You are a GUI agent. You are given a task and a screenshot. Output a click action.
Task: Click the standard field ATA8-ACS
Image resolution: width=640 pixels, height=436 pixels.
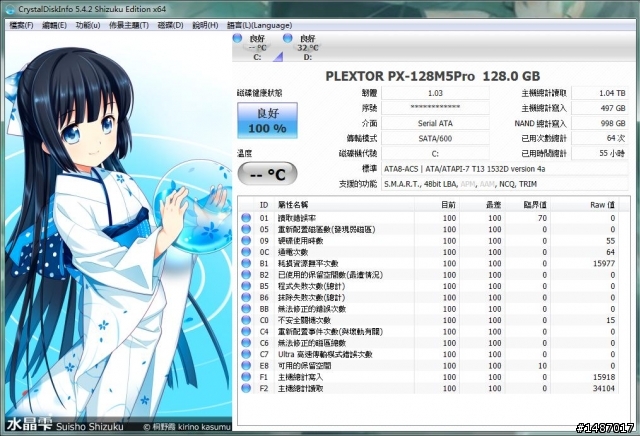(x=504, y=169)
